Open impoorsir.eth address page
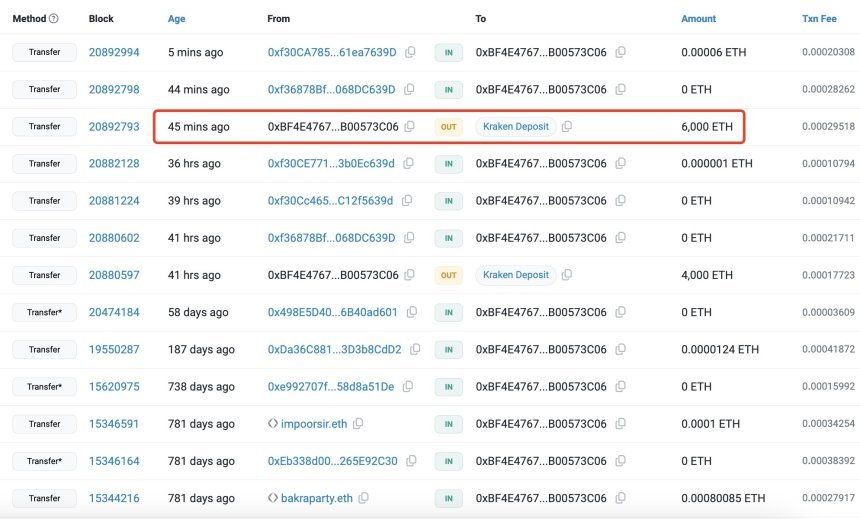860x519 pixels. point(314,424)
